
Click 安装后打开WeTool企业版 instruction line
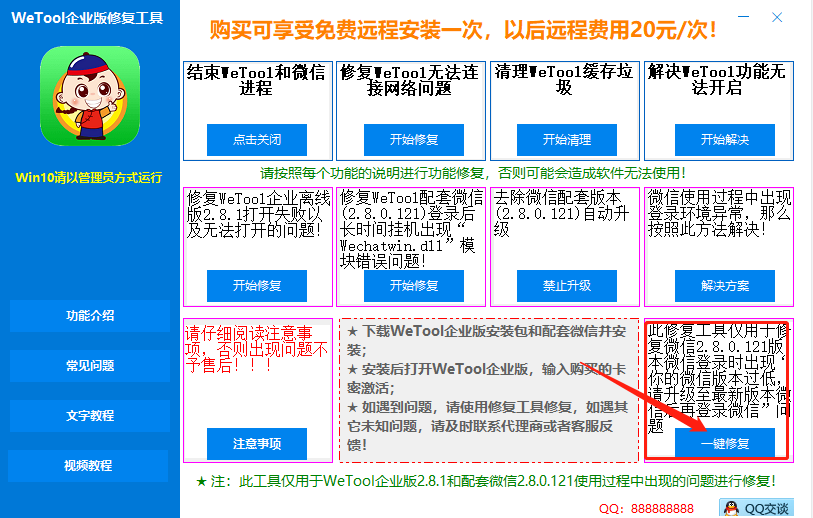pyautogui.click(x=486, y=379)
